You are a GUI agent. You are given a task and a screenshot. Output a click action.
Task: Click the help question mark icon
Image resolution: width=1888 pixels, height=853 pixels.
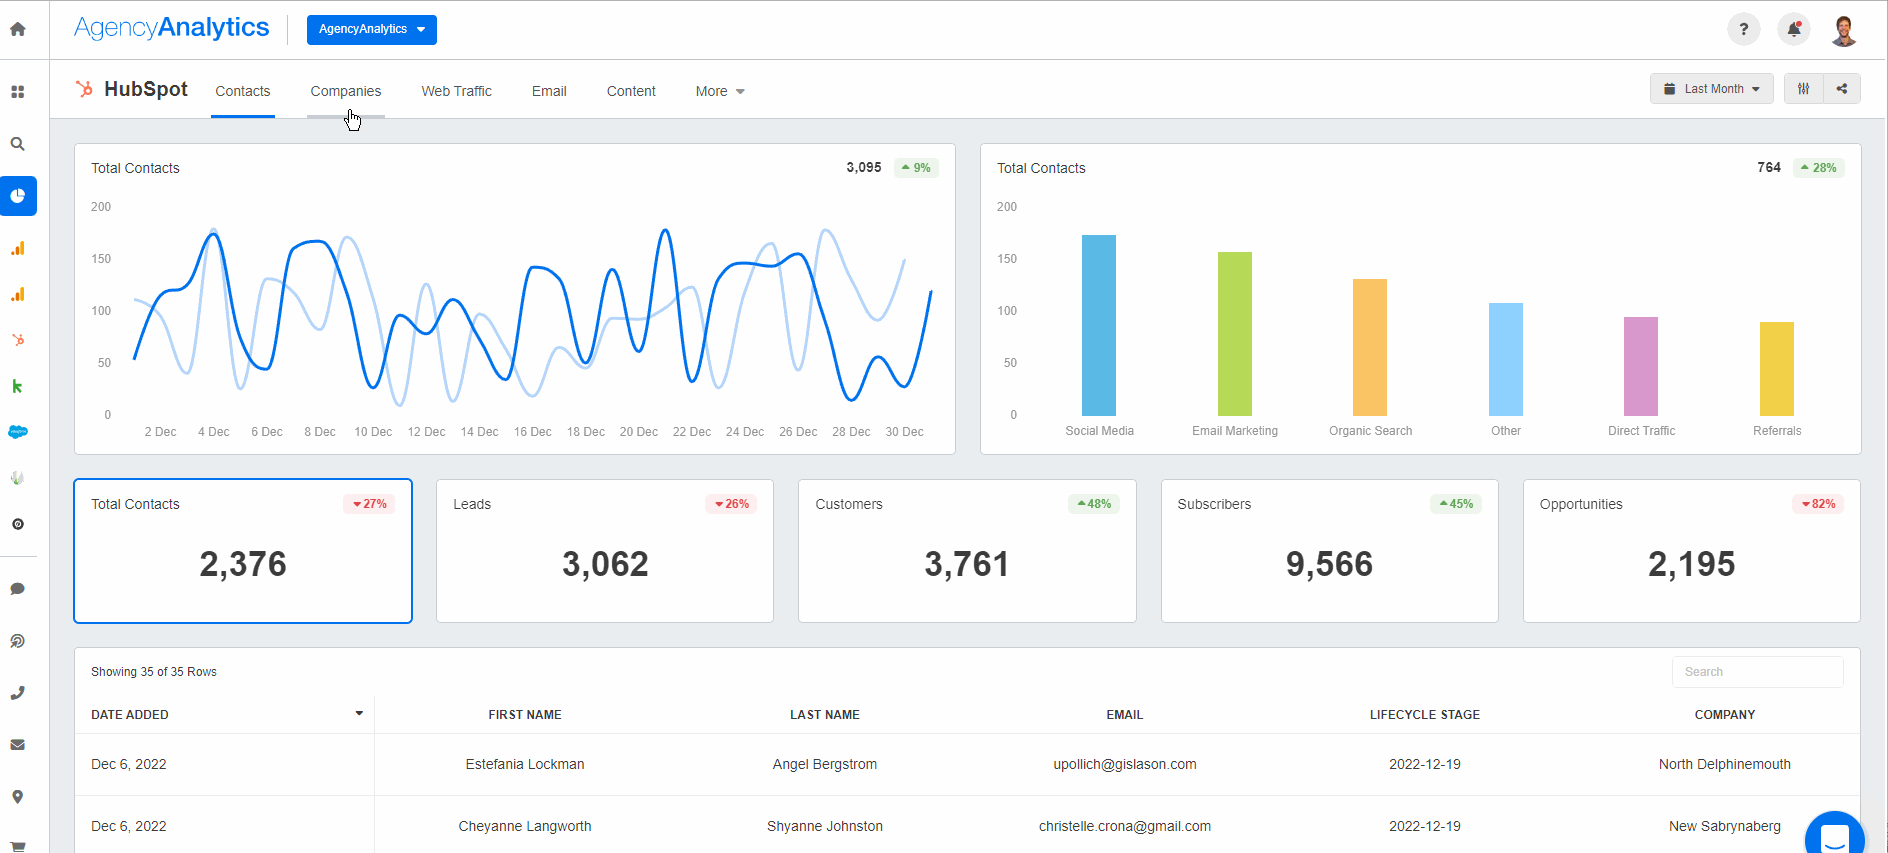click(x=1744, y=29)
